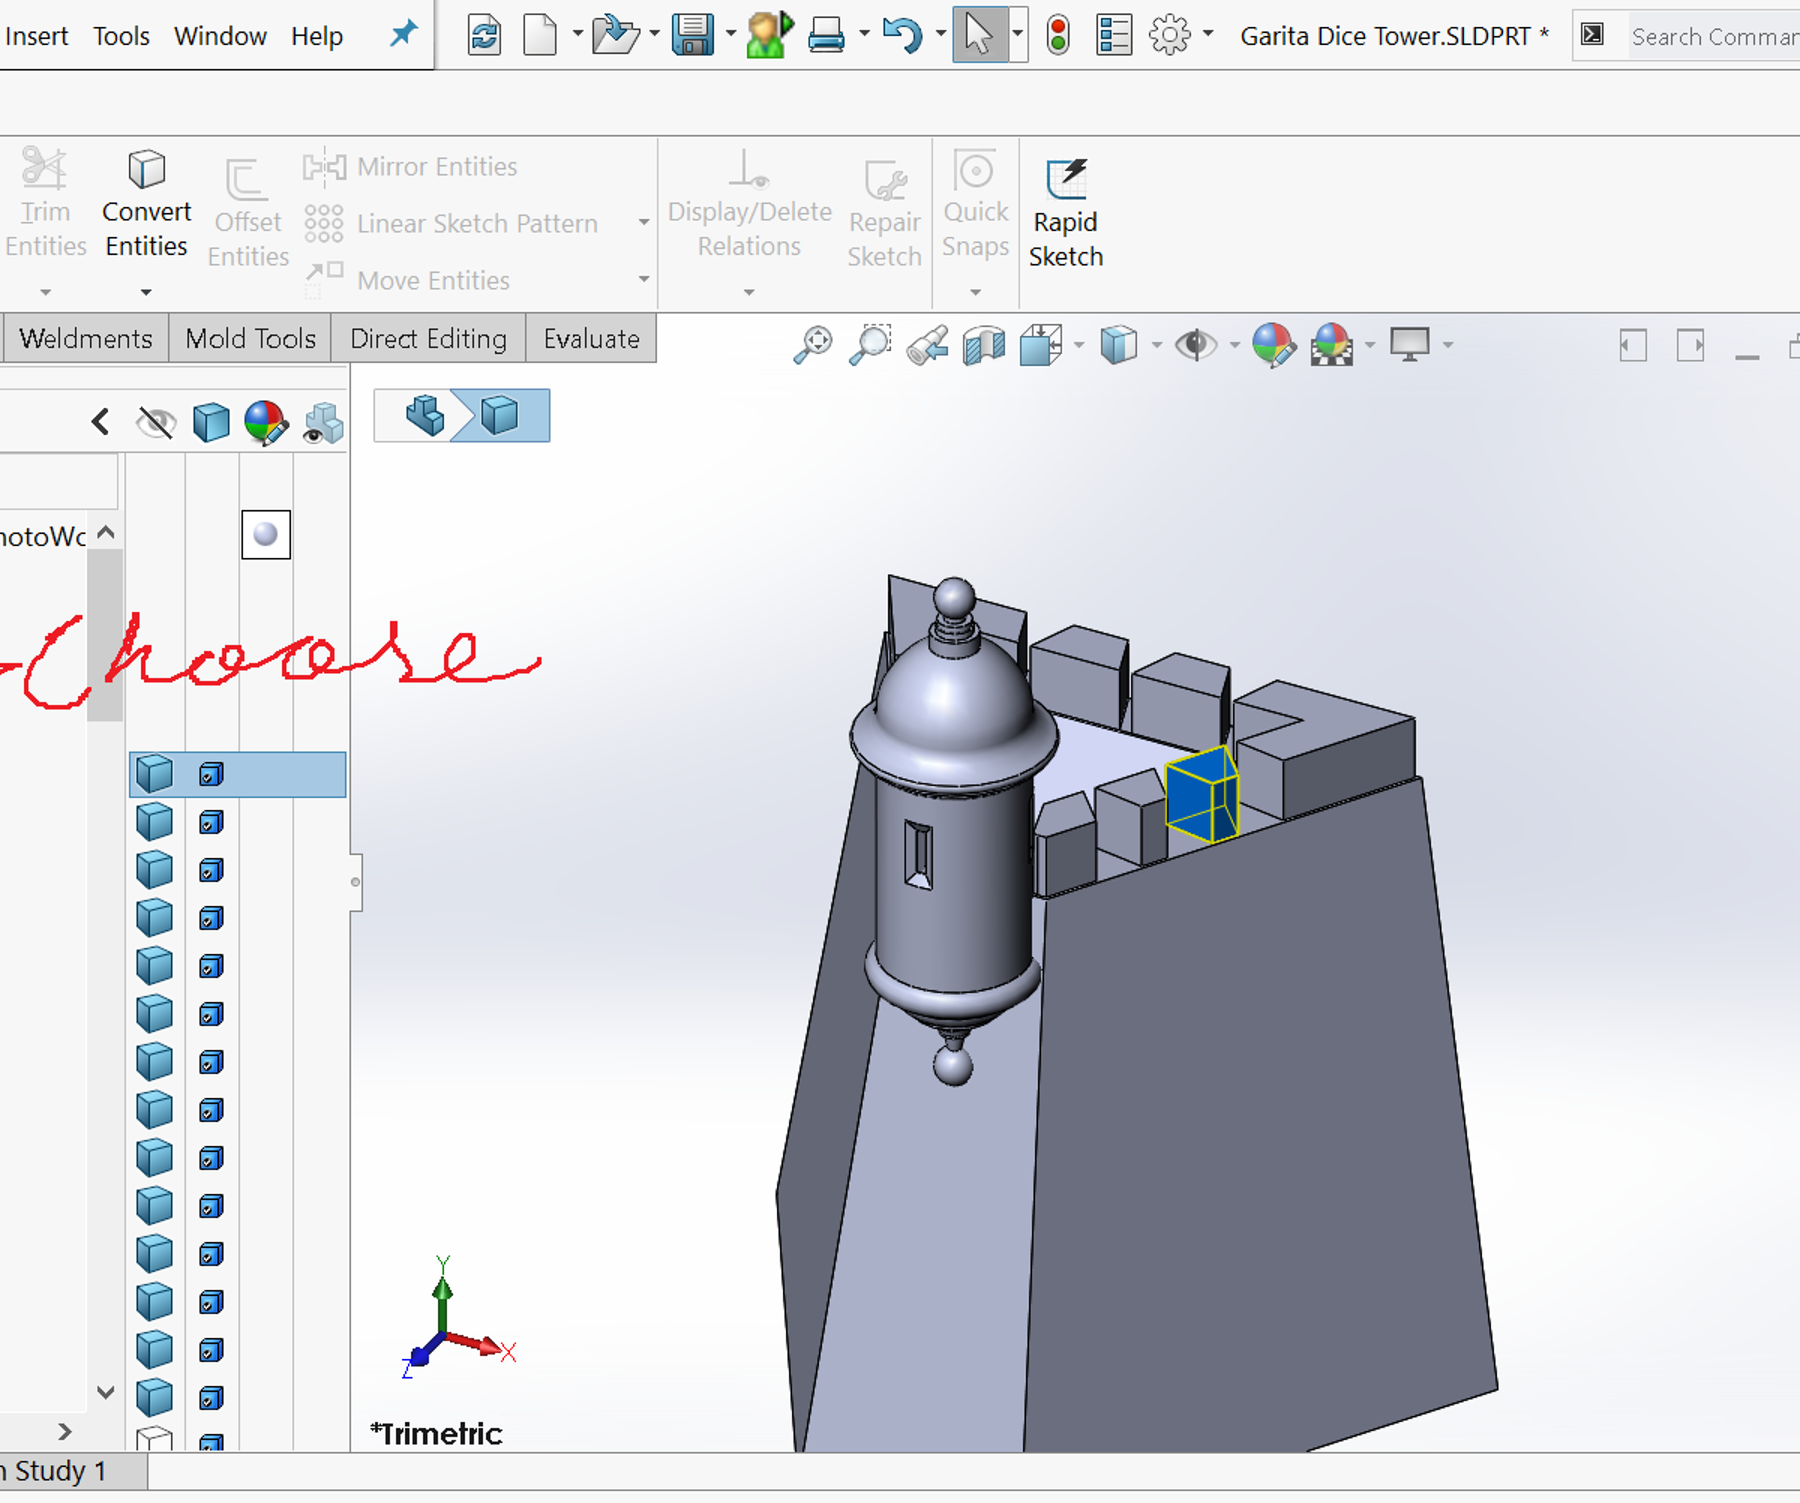Click Edit Appearance color ball in view toolbar
This screenshot has width=1800, height=1503.
click(x=1273, y=345)
